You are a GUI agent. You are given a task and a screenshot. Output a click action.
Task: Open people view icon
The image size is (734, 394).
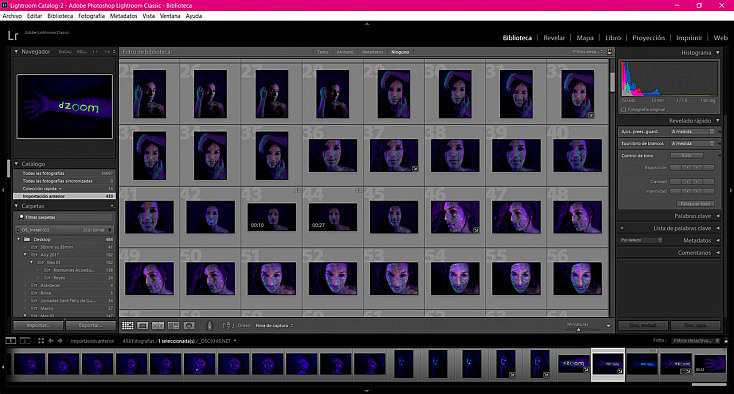point(189,326)
